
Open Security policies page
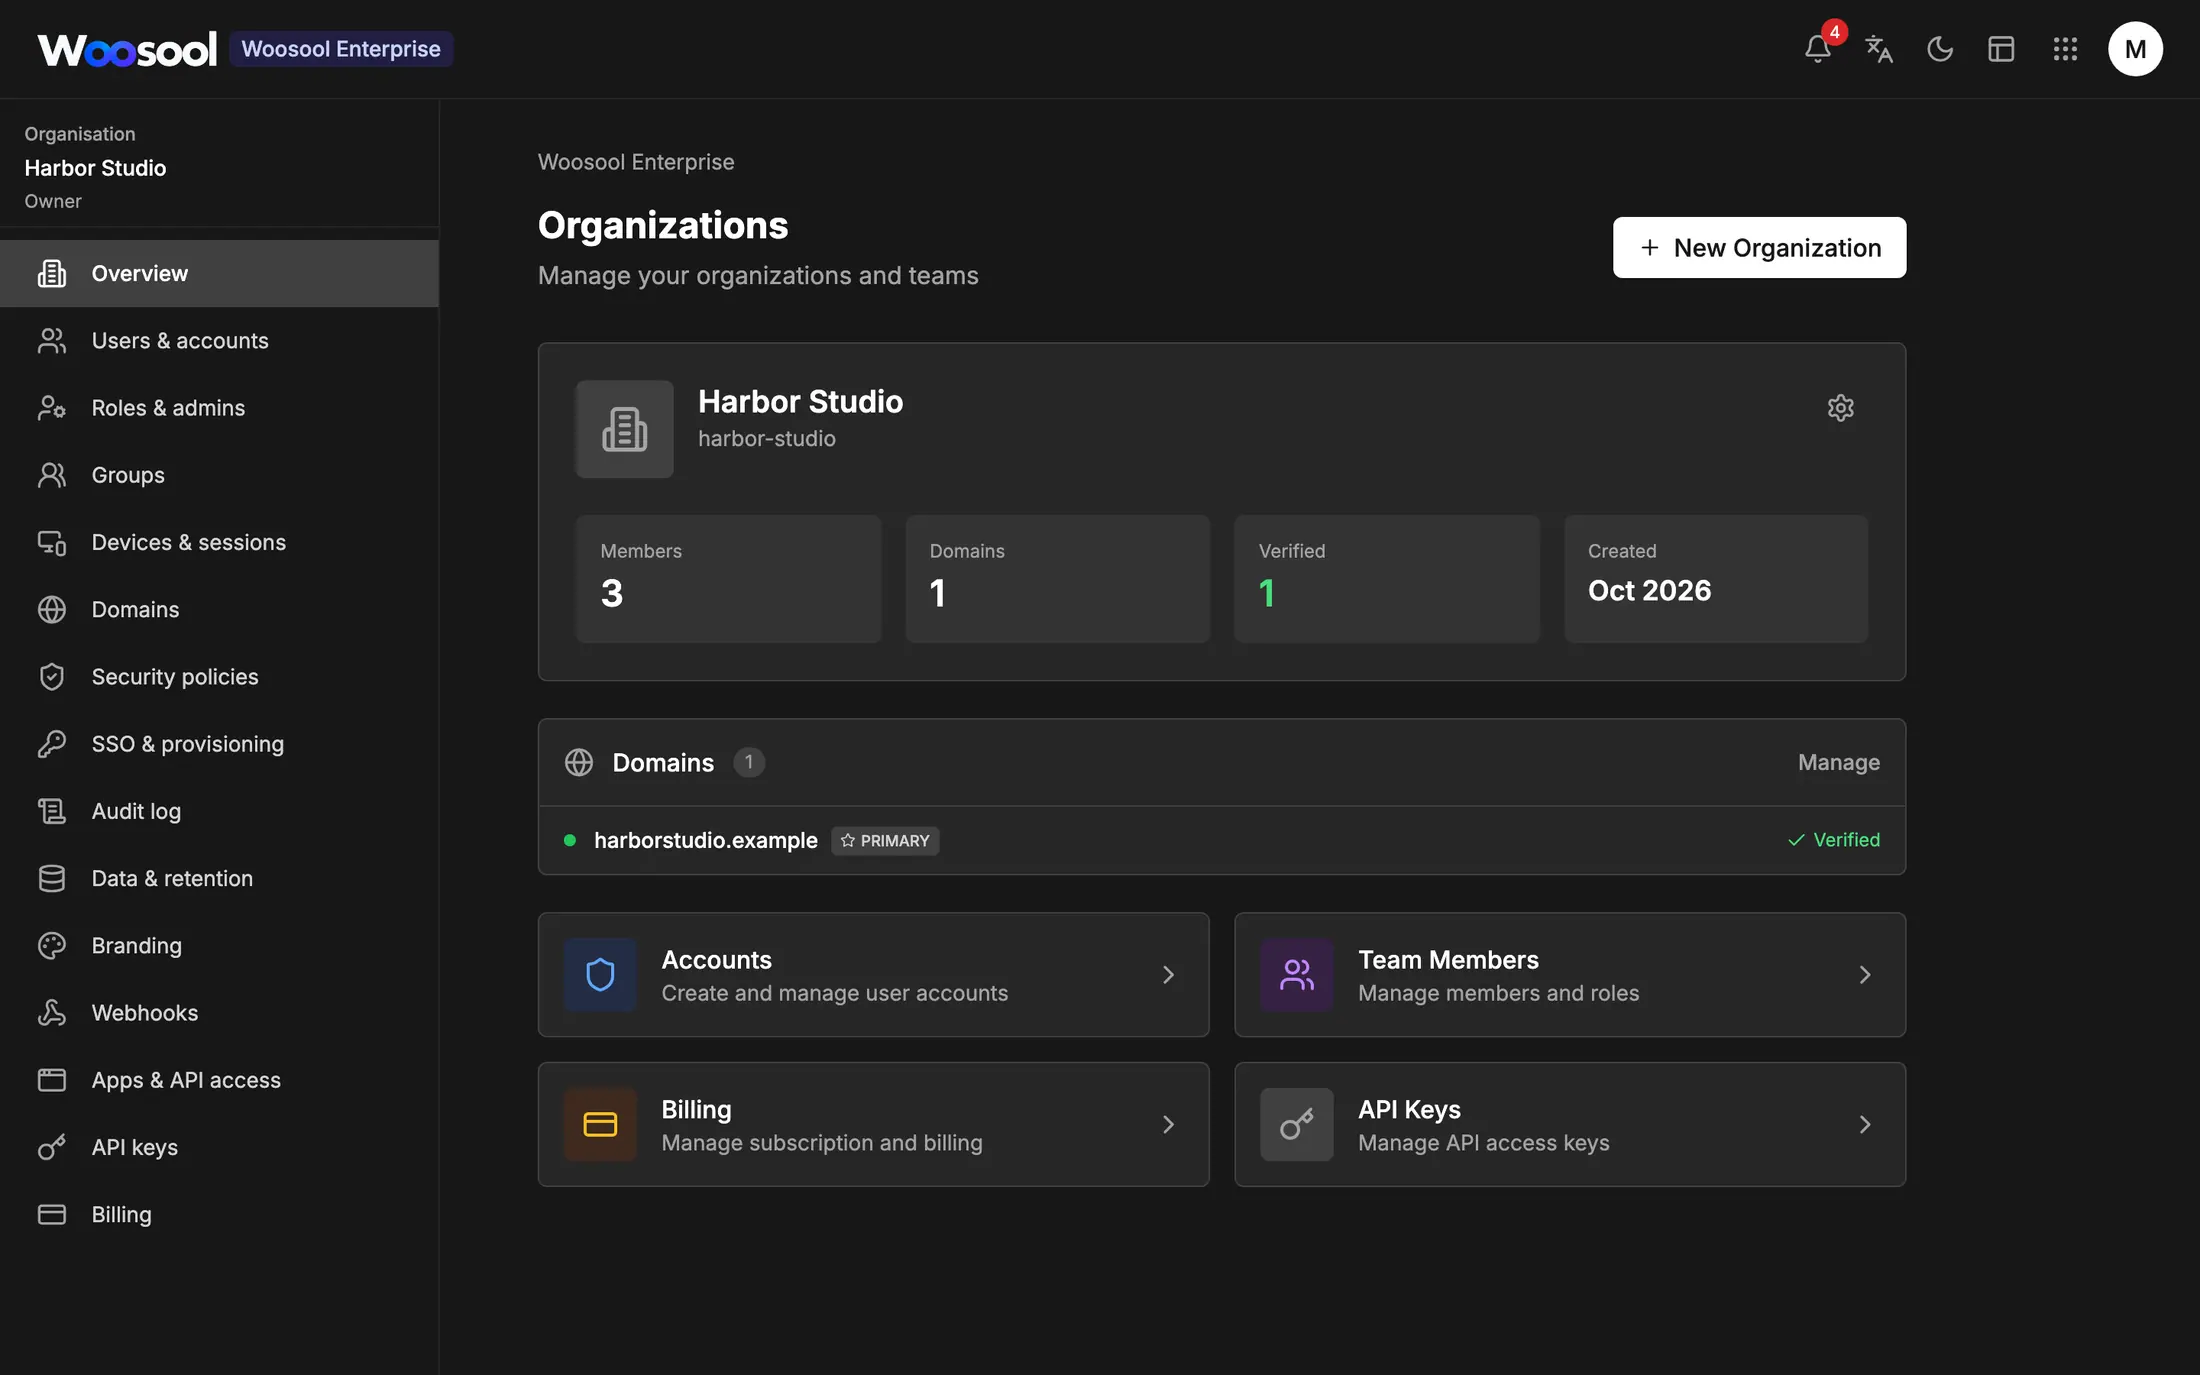(219, 677)
